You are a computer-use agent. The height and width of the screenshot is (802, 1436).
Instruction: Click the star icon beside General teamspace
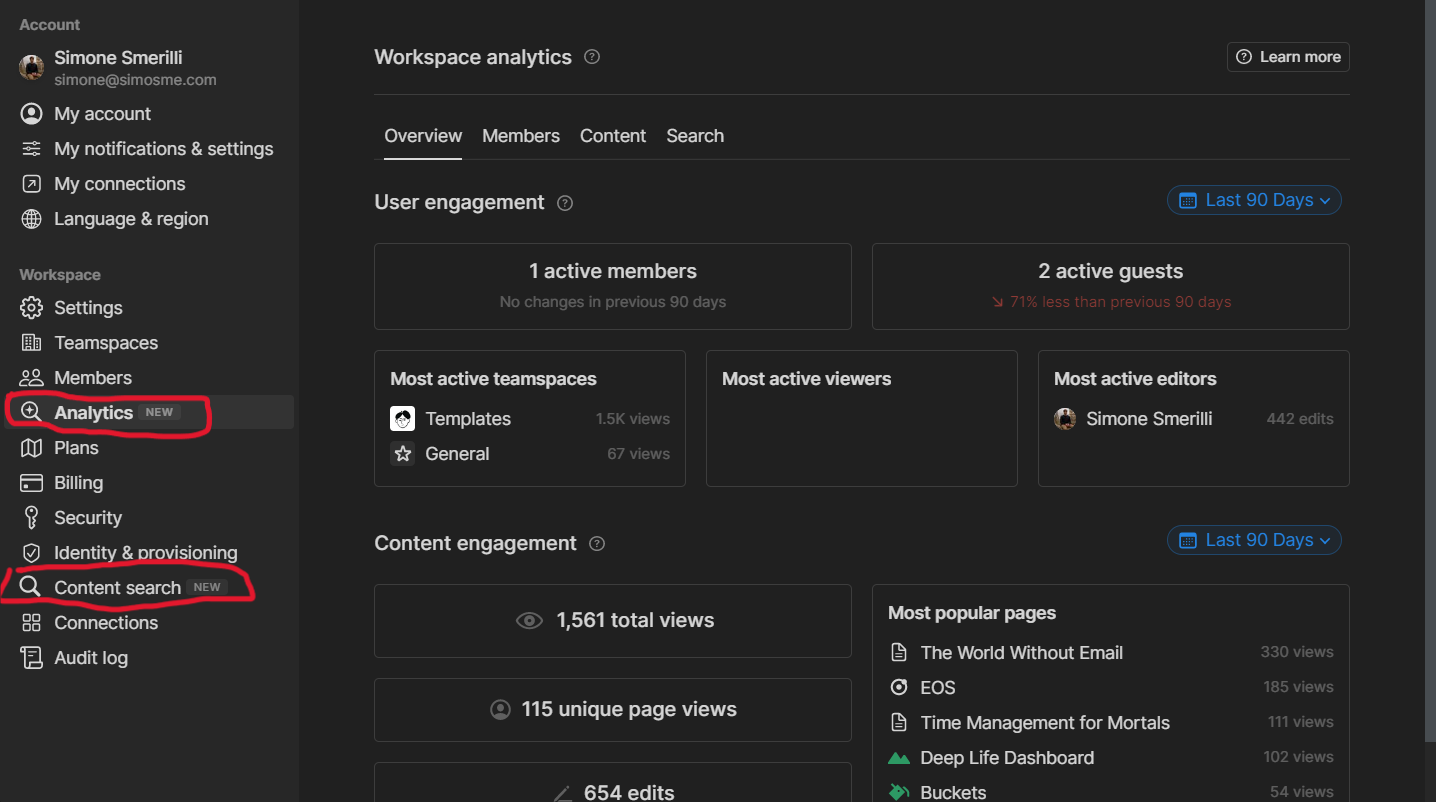click(402, 453)
